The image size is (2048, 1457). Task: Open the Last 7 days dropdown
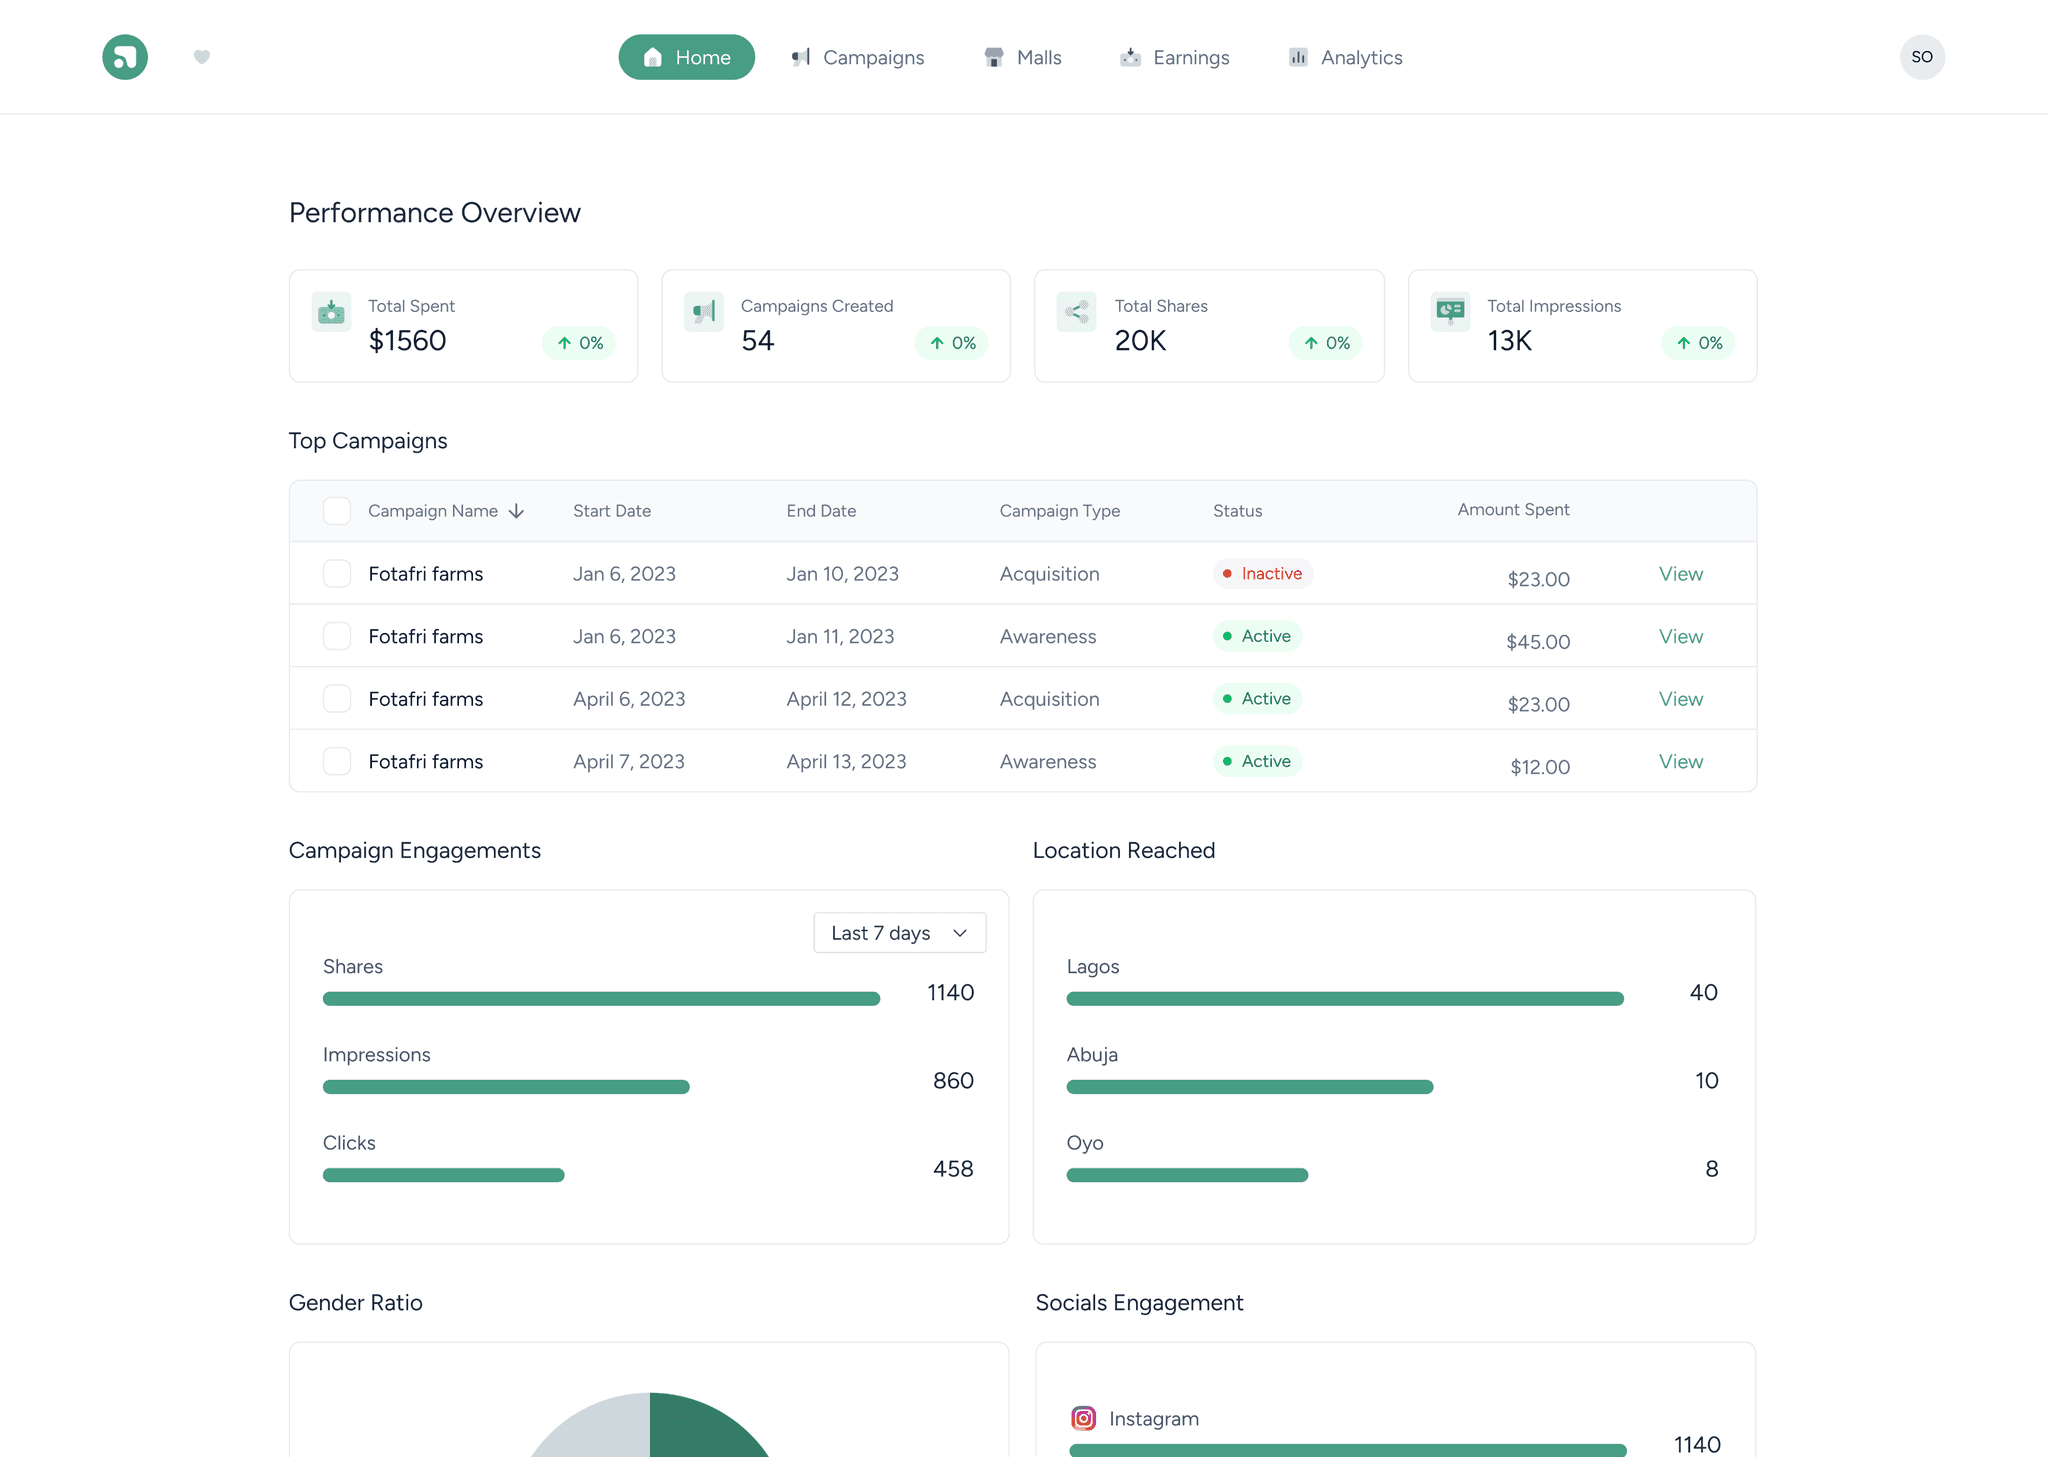900,933
